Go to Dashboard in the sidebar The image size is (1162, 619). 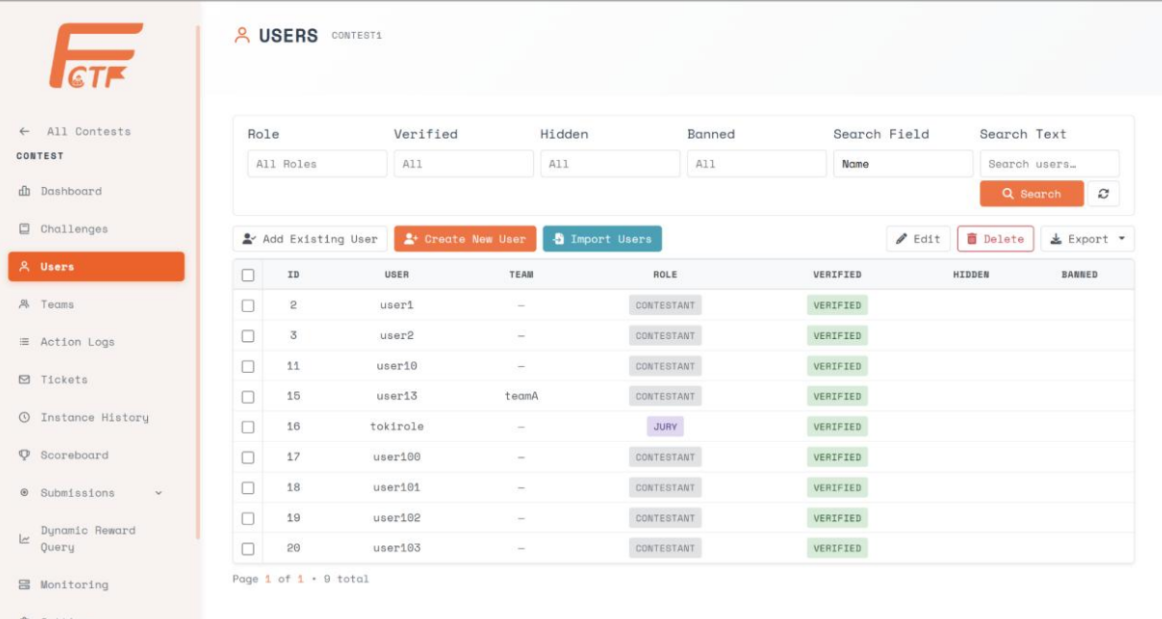pos(96,191)
